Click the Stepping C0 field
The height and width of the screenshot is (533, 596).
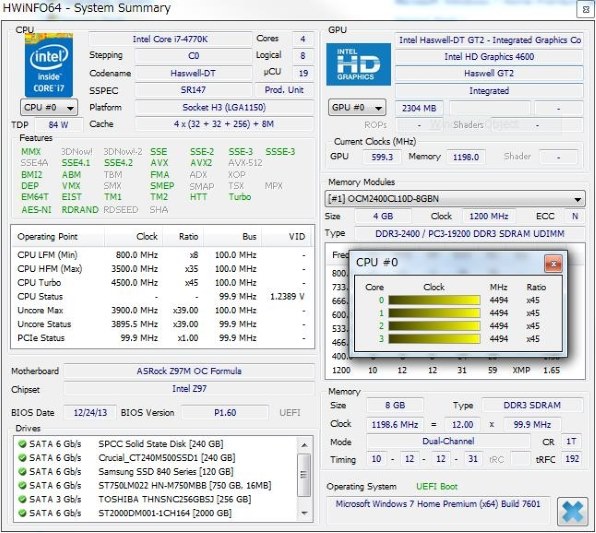tap(193, 56)
